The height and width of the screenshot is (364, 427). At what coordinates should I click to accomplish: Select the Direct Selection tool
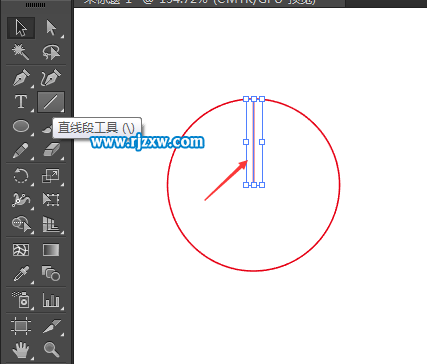click(x=51, y=27)
